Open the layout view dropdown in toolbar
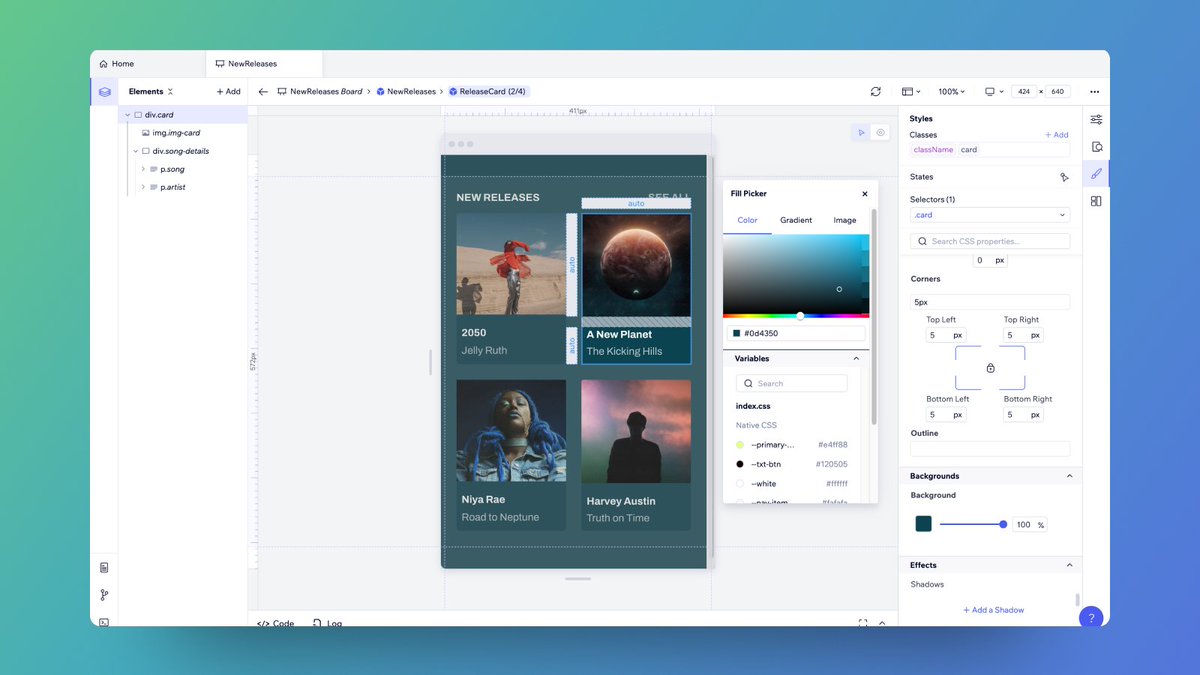 (x=911, y=91)
